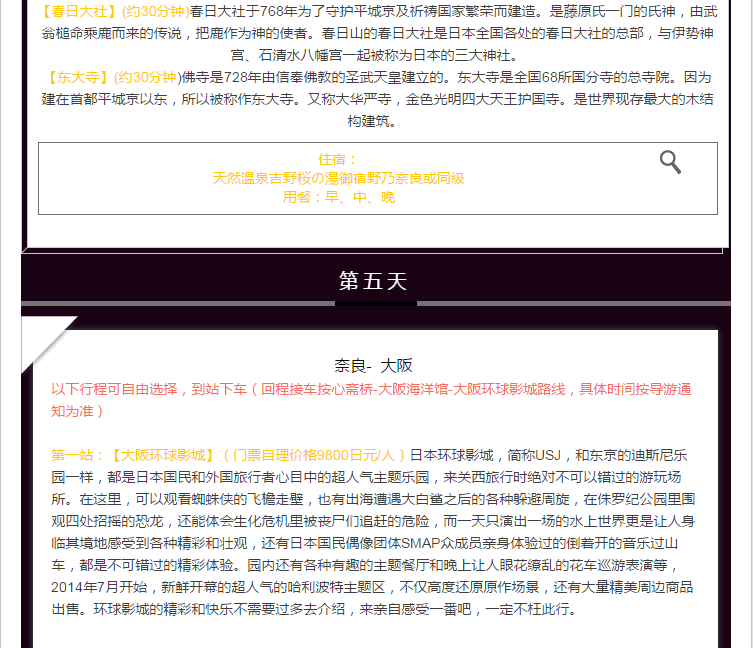Click the 用餐：早、中、晚 meal line
The width and height of the screenshot is (753, 648).
tap(338, 197)
